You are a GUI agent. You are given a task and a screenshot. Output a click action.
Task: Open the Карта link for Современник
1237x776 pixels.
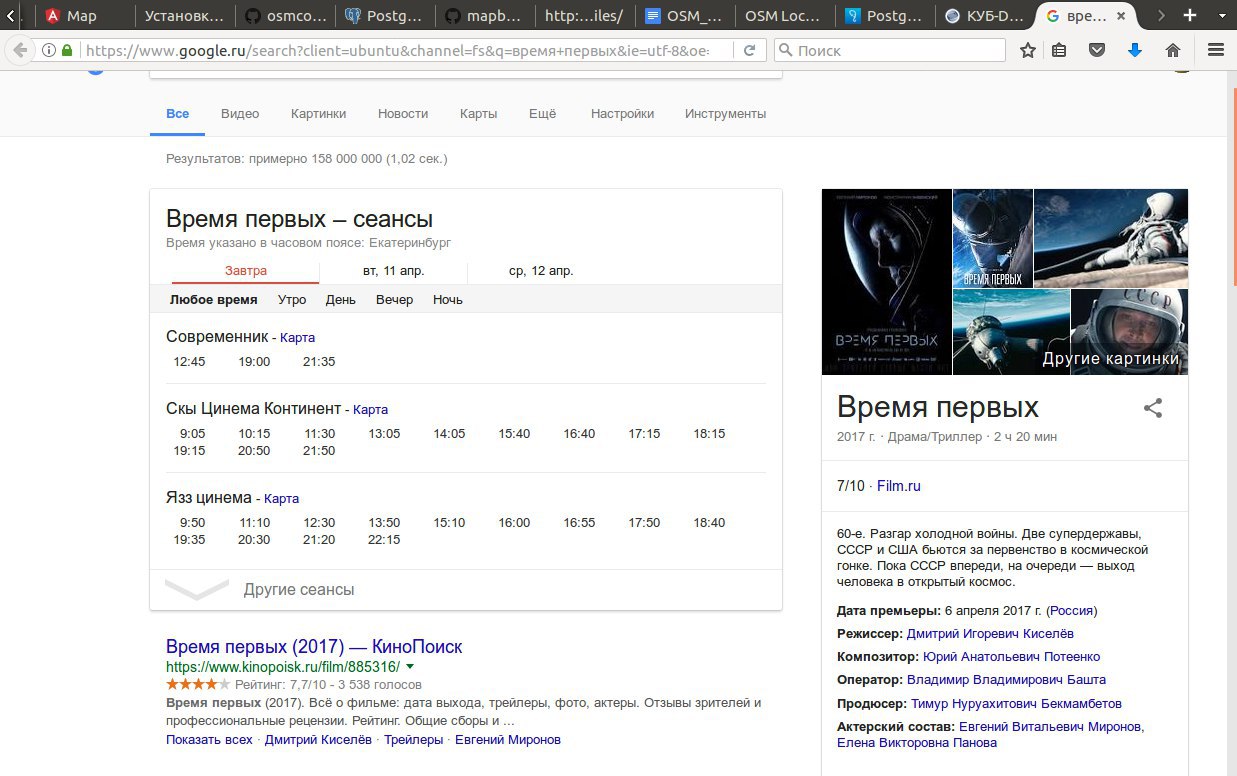(x=298, y=338)
